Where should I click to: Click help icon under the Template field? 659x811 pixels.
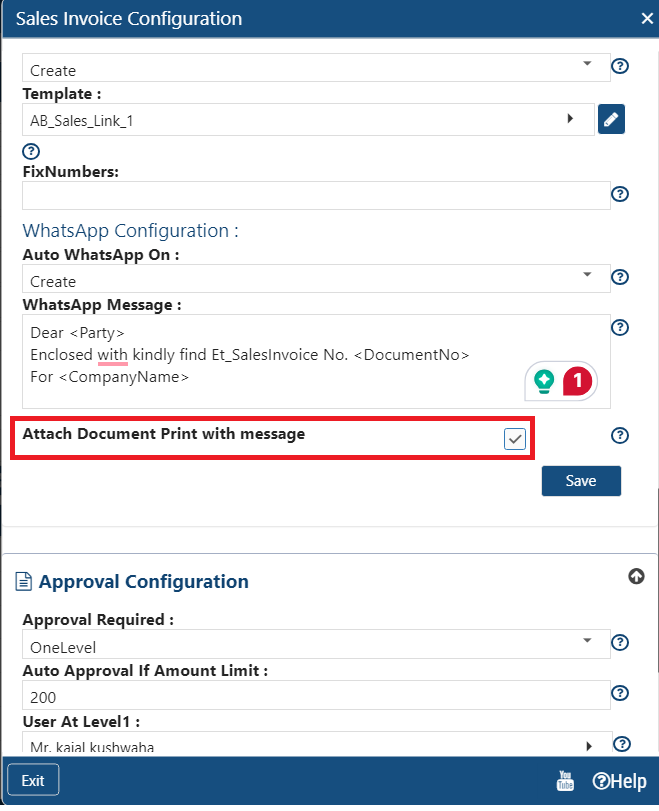pyautogui.click(x=31, y=152)
